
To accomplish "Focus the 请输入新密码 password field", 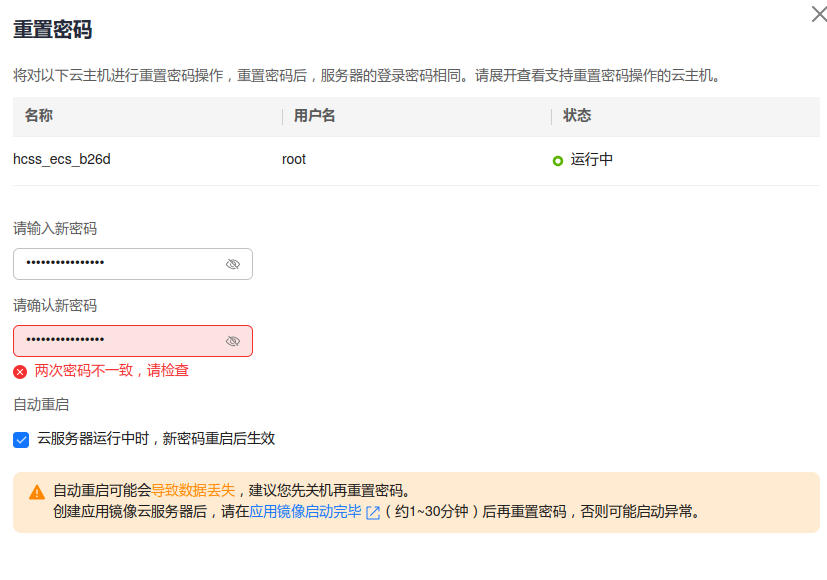I will point(120,264).
